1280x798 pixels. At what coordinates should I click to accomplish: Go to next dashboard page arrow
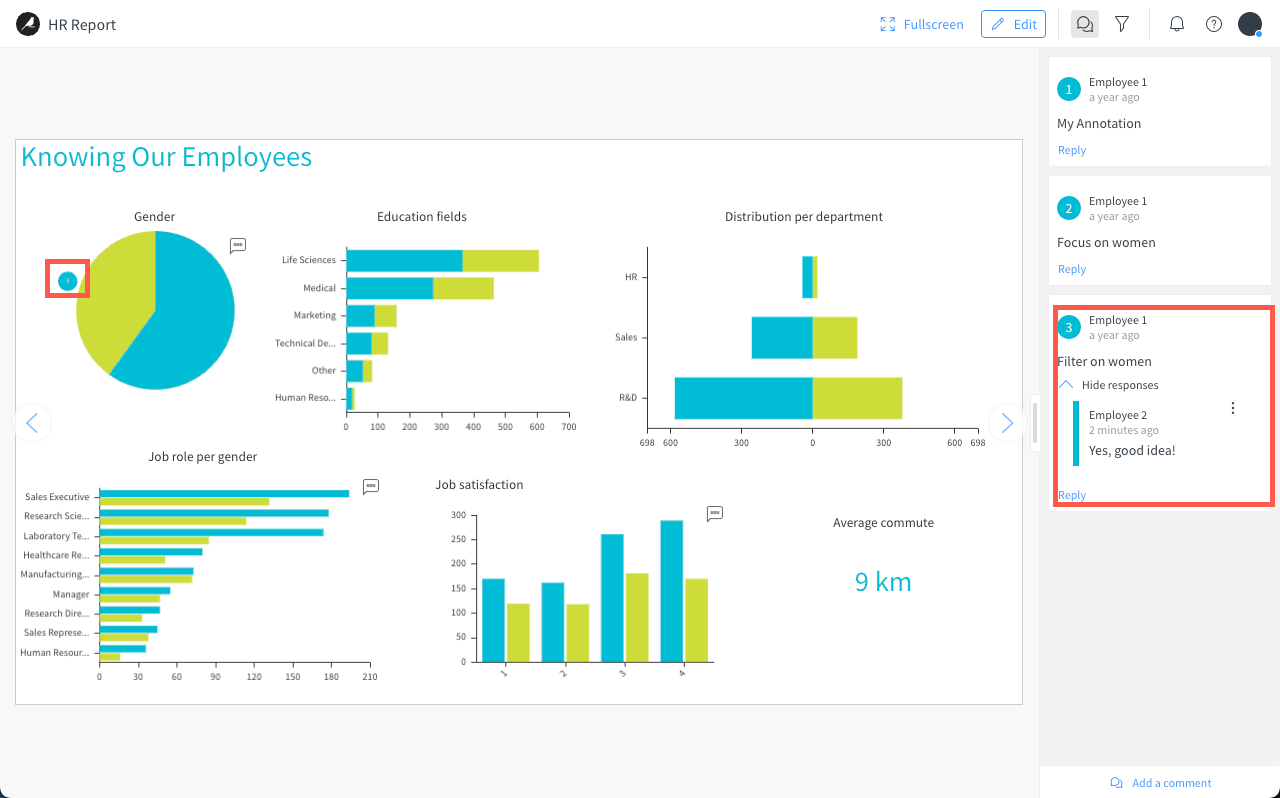pos(1007,423)
